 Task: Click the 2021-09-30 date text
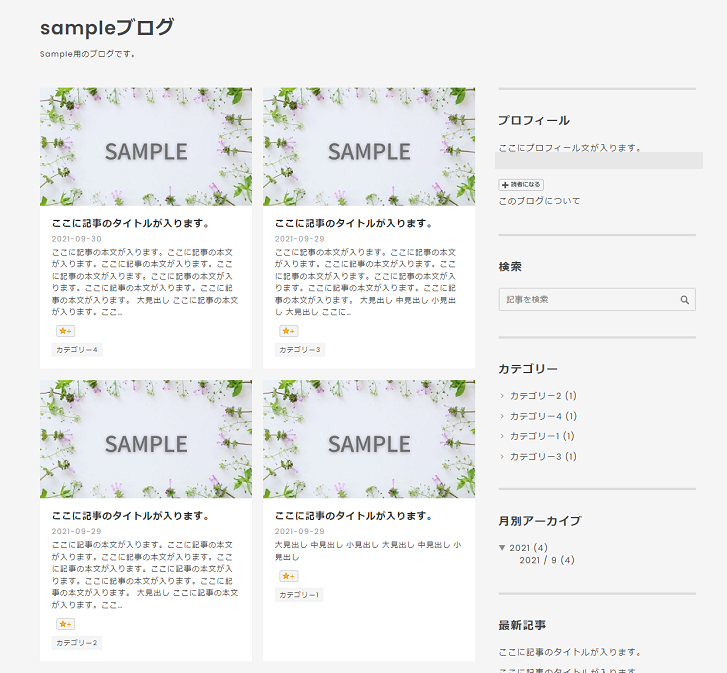[x=77, y=239]
